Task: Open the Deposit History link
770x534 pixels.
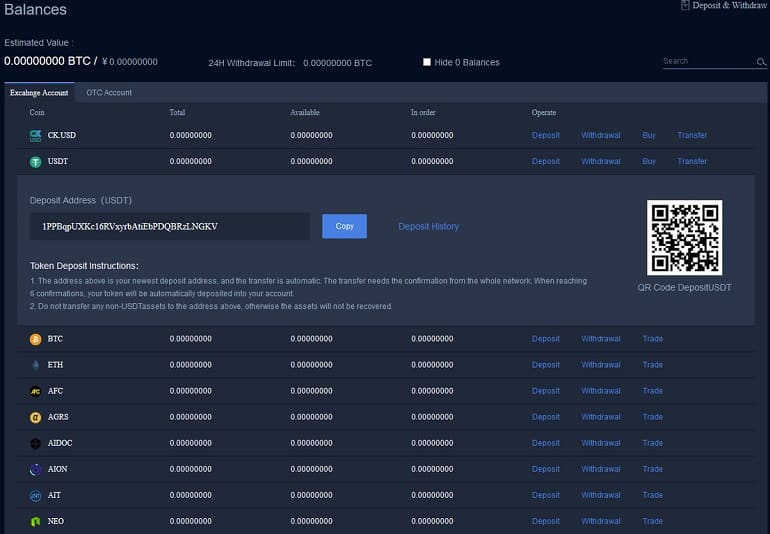Action: (x=428, y=227)
